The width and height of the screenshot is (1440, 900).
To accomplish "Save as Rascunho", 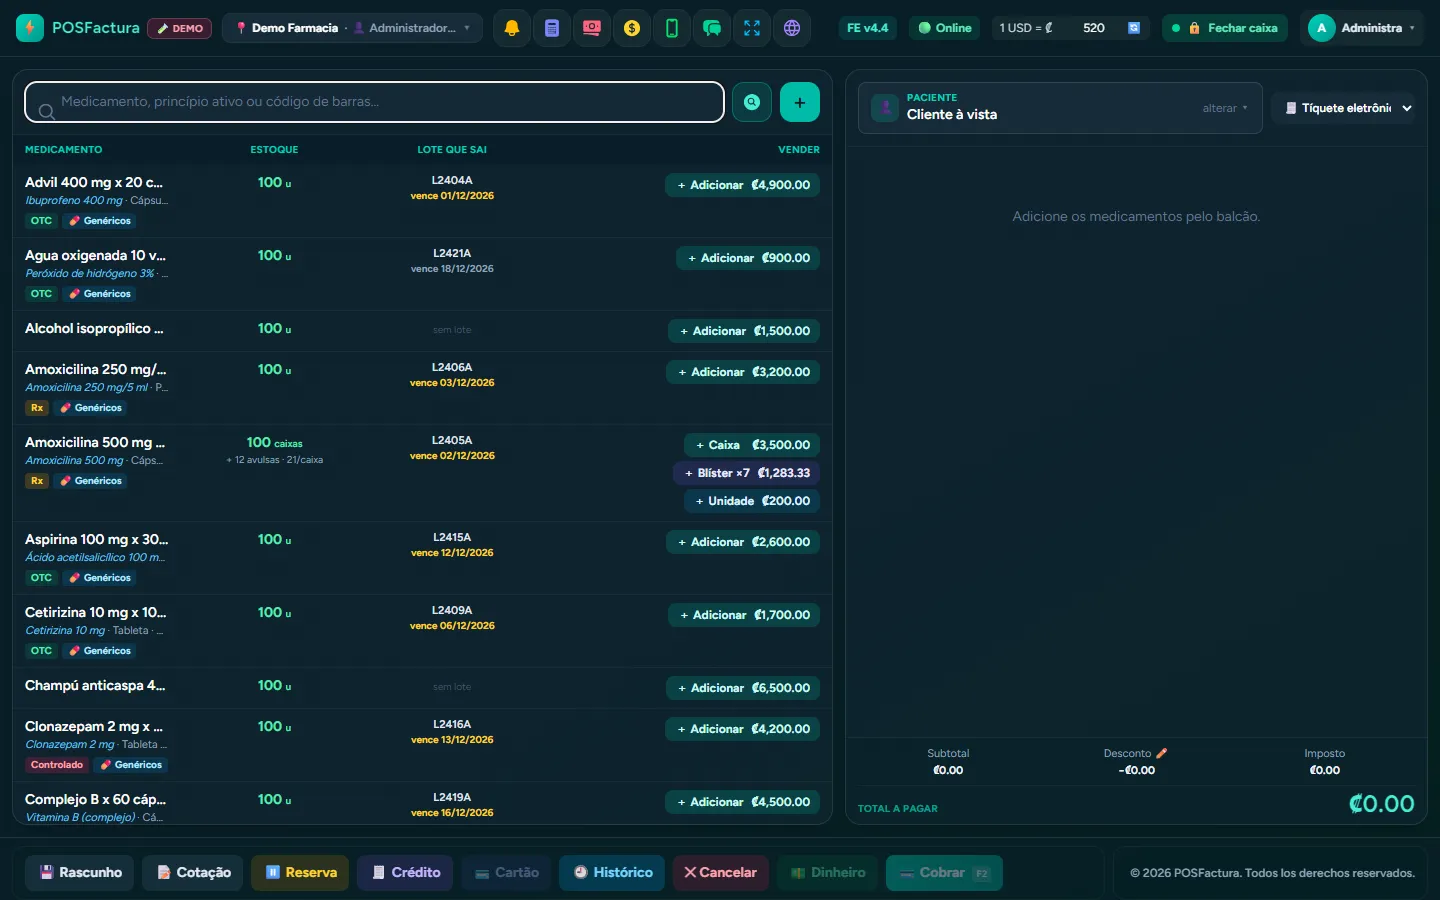I will pos(81,873).
